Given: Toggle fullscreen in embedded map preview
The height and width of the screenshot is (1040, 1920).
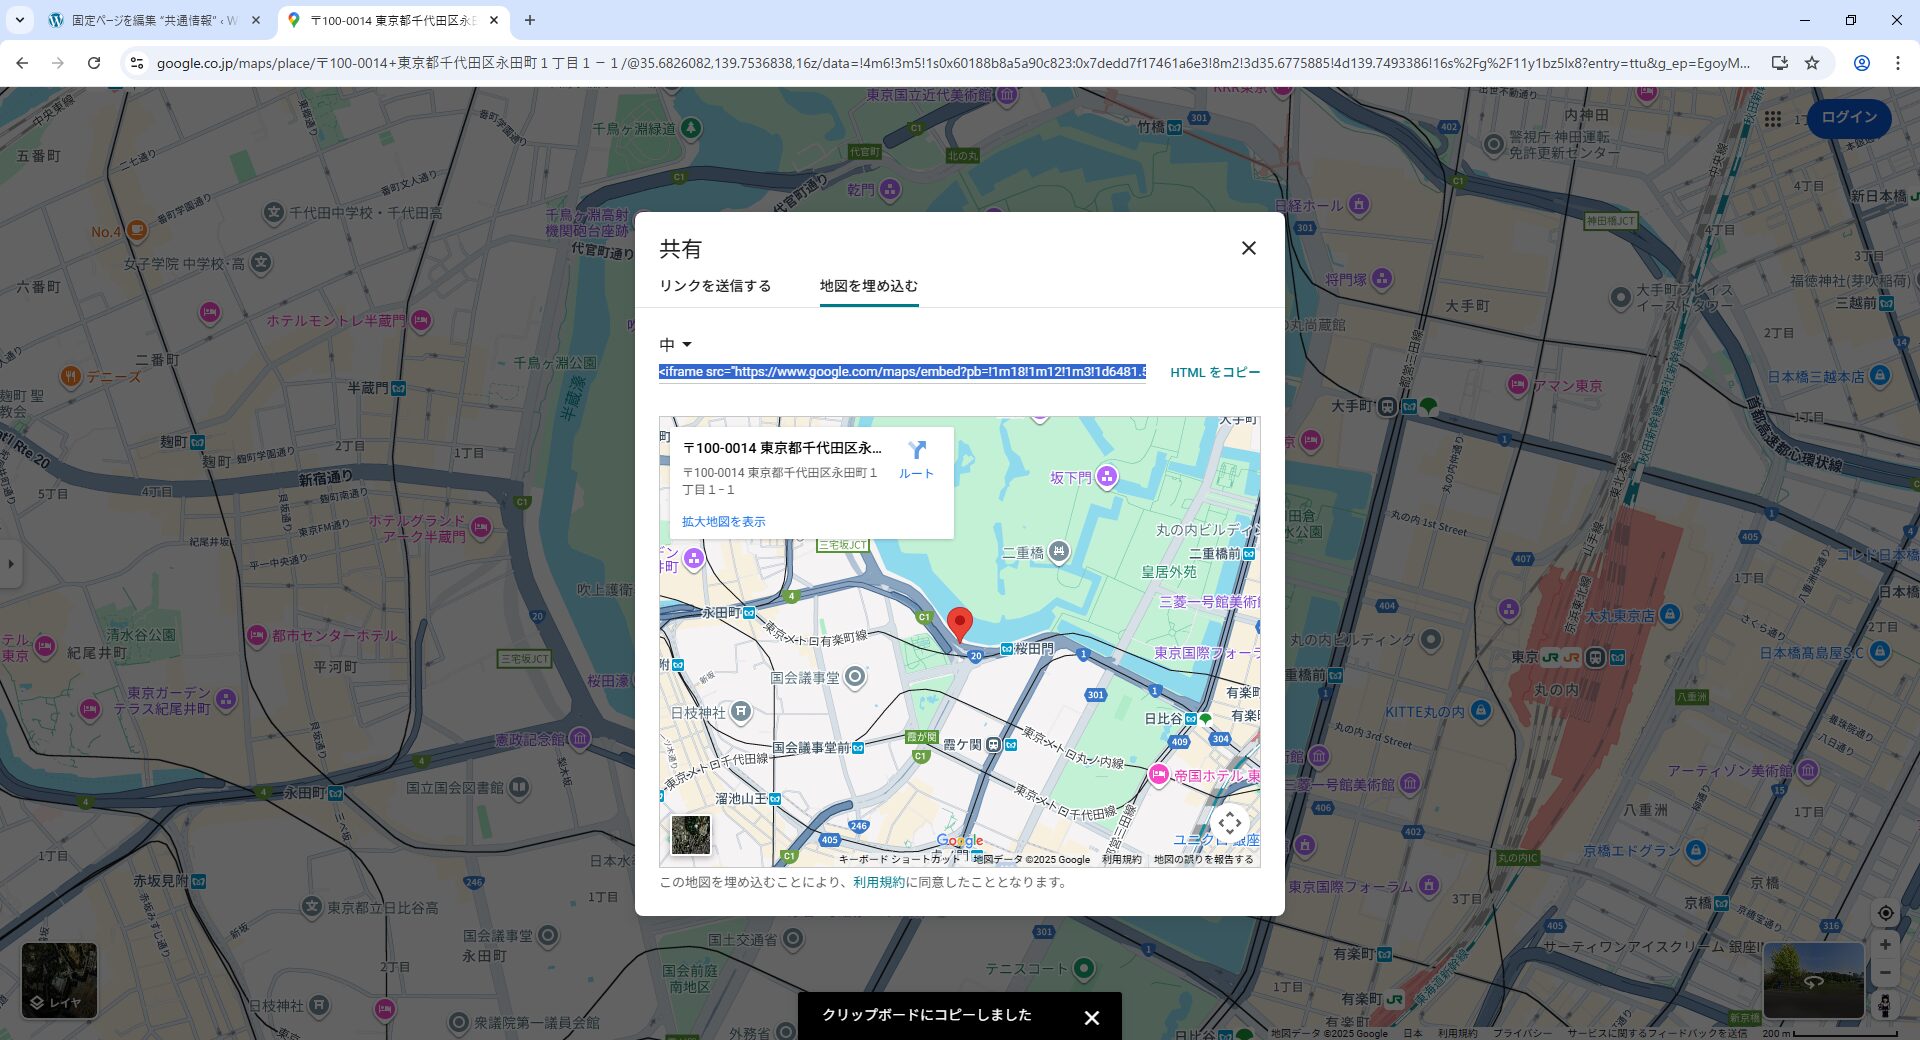Looking at the screenshot, I should [1229, 823].
